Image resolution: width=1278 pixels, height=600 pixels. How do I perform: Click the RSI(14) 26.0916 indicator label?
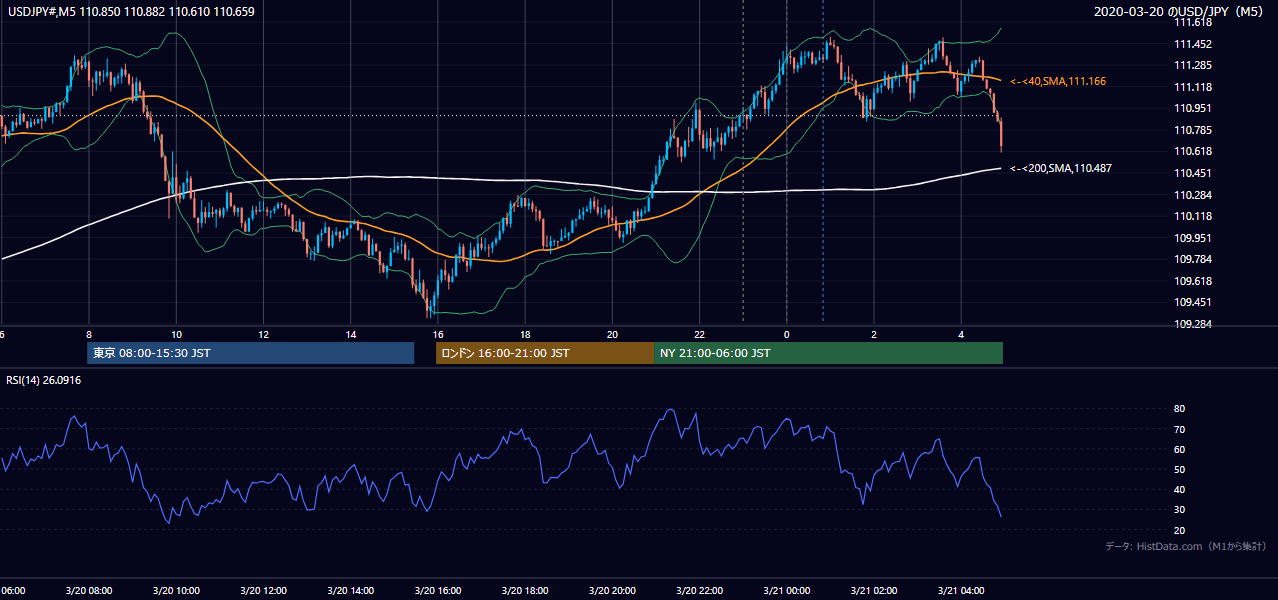(x=44, y=380)
